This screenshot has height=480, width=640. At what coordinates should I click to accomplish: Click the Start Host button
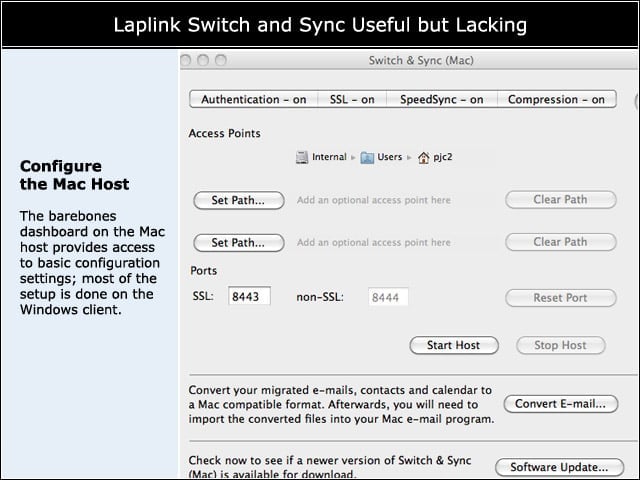click(454, 345)
